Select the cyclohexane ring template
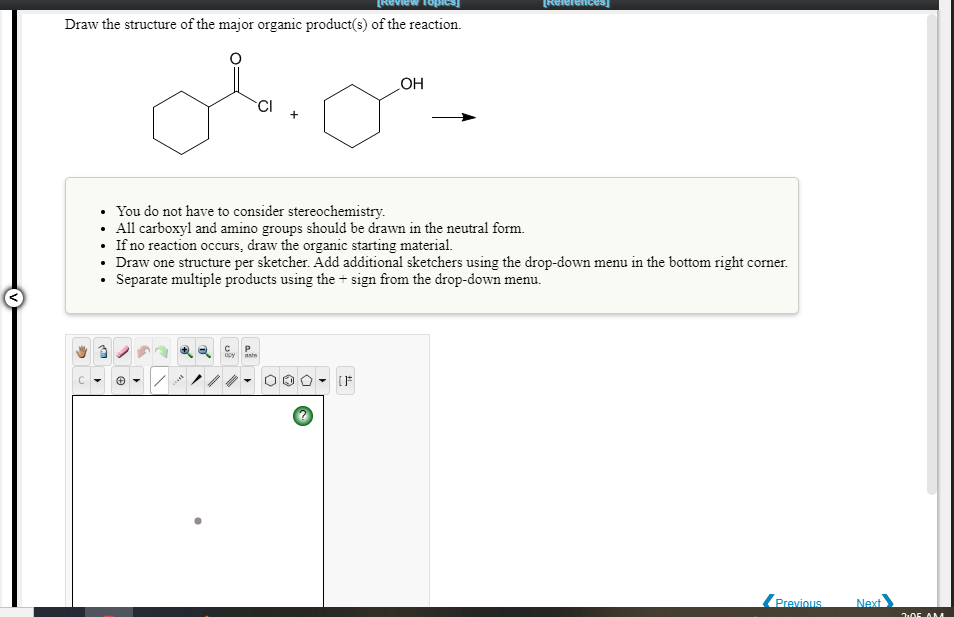The image size is (954, 617). tap(271, 381)
